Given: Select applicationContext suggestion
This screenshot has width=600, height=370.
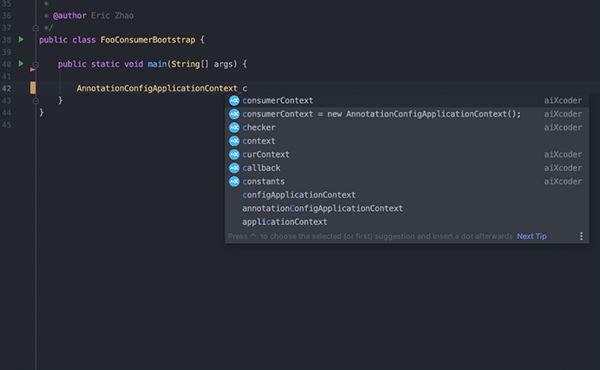Looking at the screenshot, I should (407, 222).
